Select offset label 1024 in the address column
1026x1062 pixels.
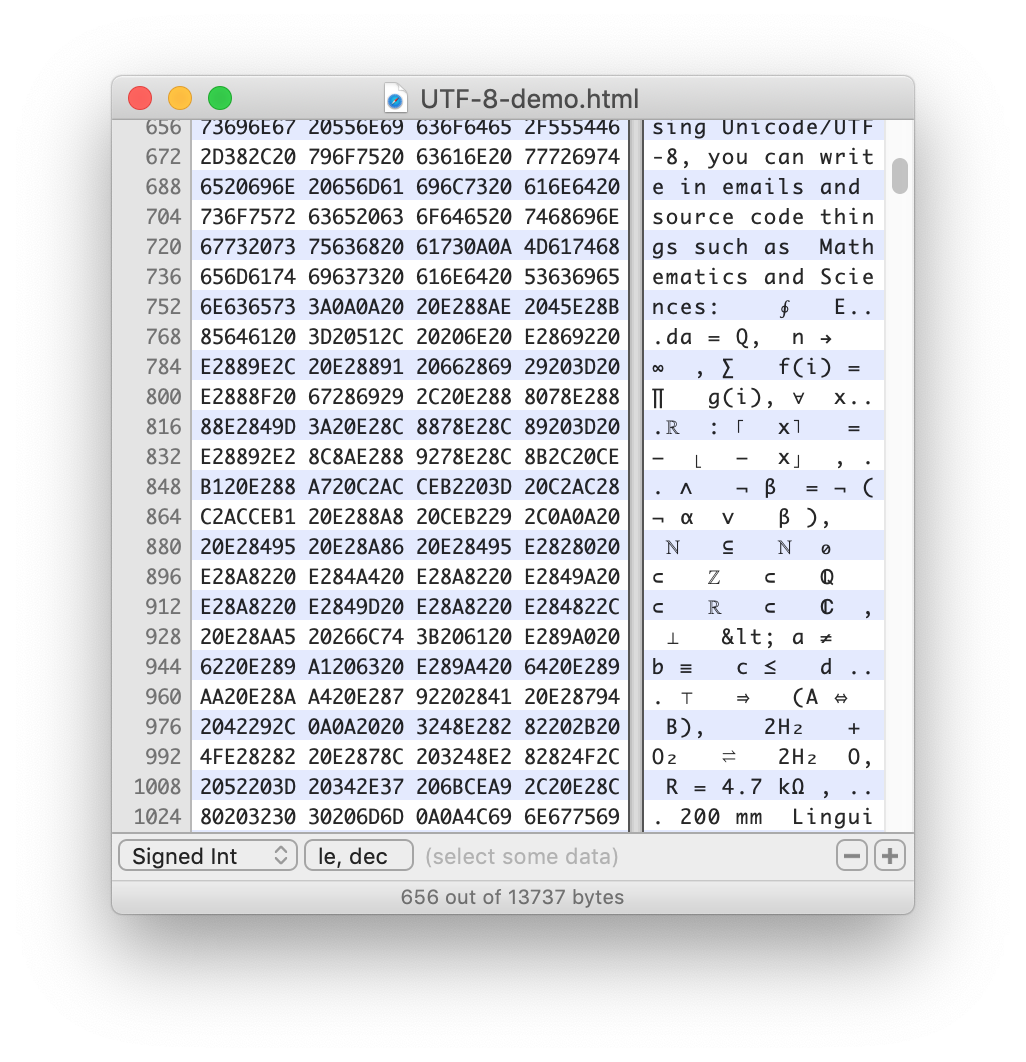[160, 817]
